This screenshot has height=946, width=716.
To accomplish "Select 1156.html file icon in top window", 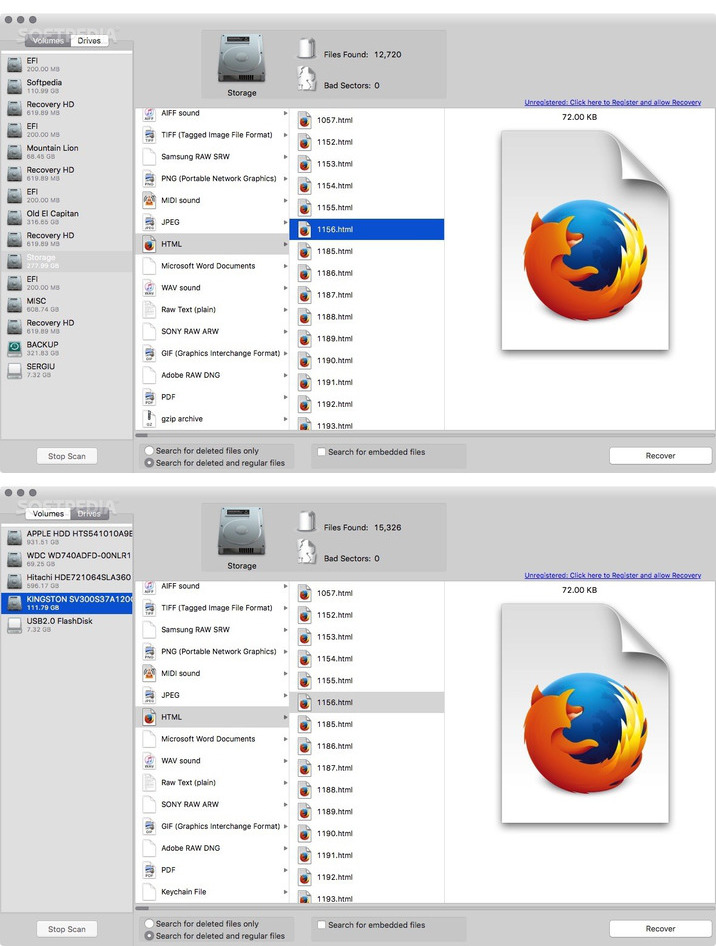I will tap(305, 229).
